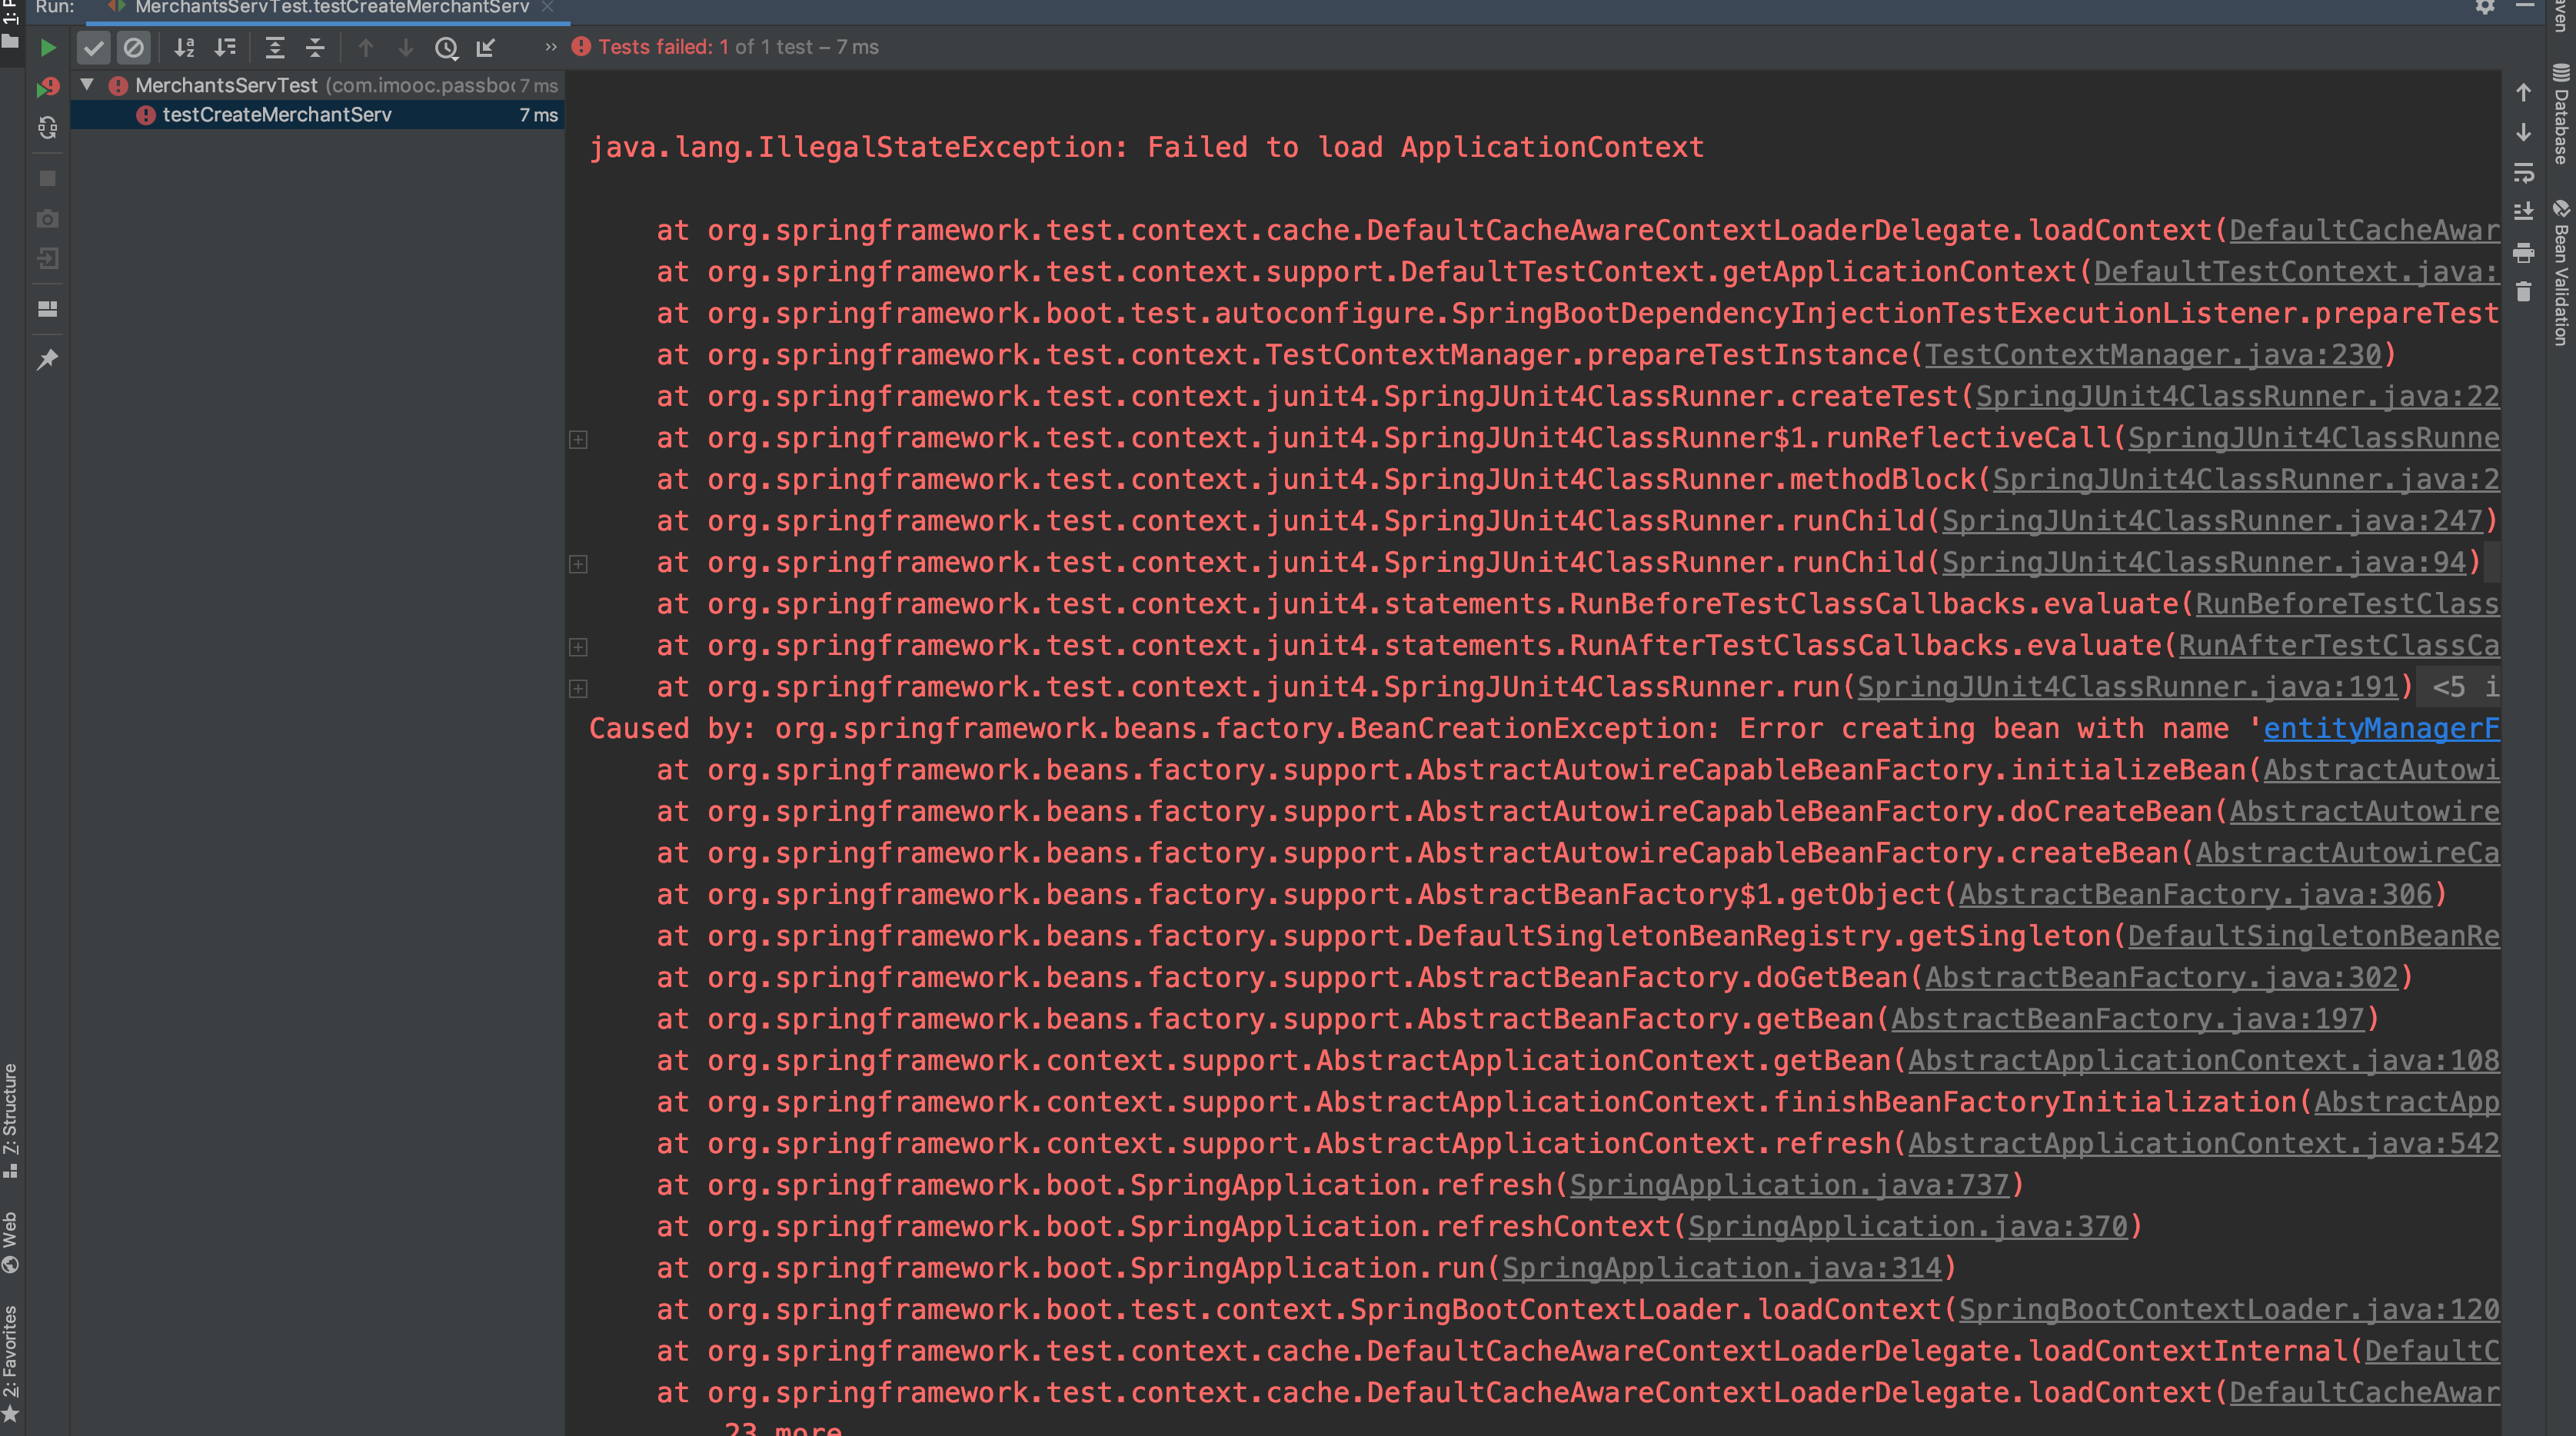Viewport: 2576px width, 1436px height.
Task: Collapse MerchantsServTest tree node
Action: pos(87,85)
